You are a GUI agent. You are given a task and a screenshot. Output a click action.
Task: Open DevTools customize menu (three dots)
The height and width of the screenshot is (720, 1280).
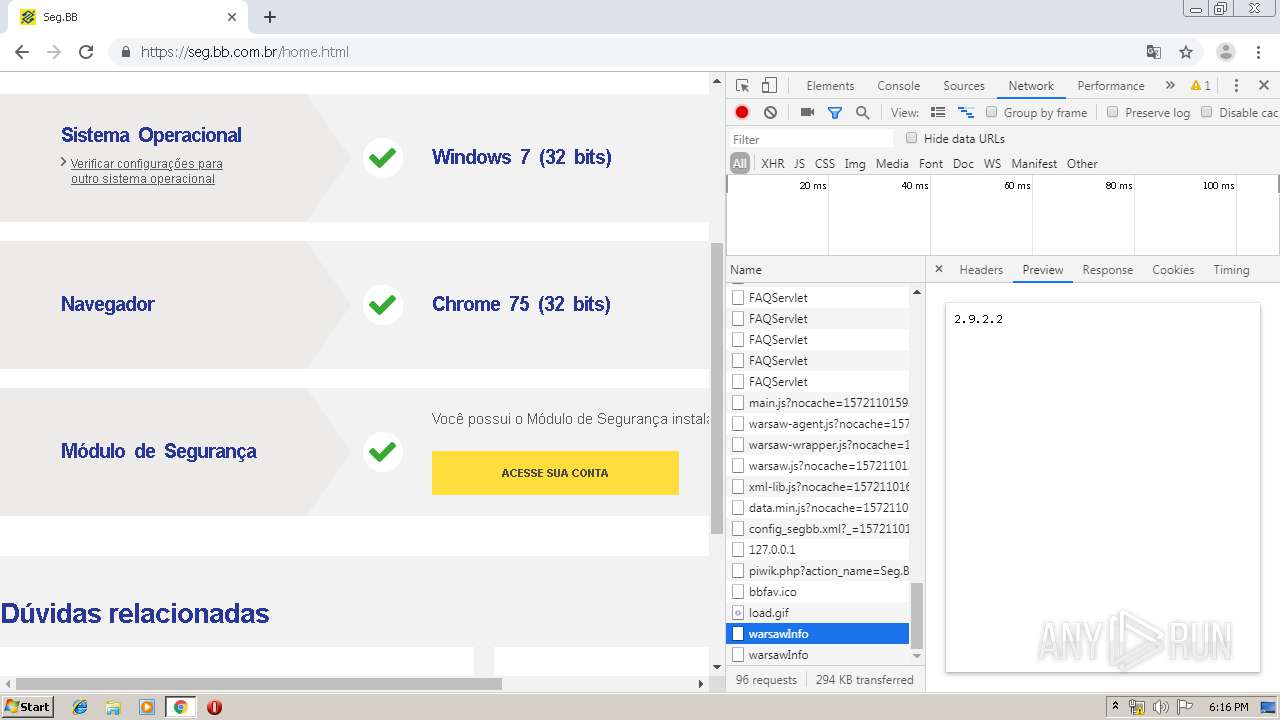coord(1236,86)
